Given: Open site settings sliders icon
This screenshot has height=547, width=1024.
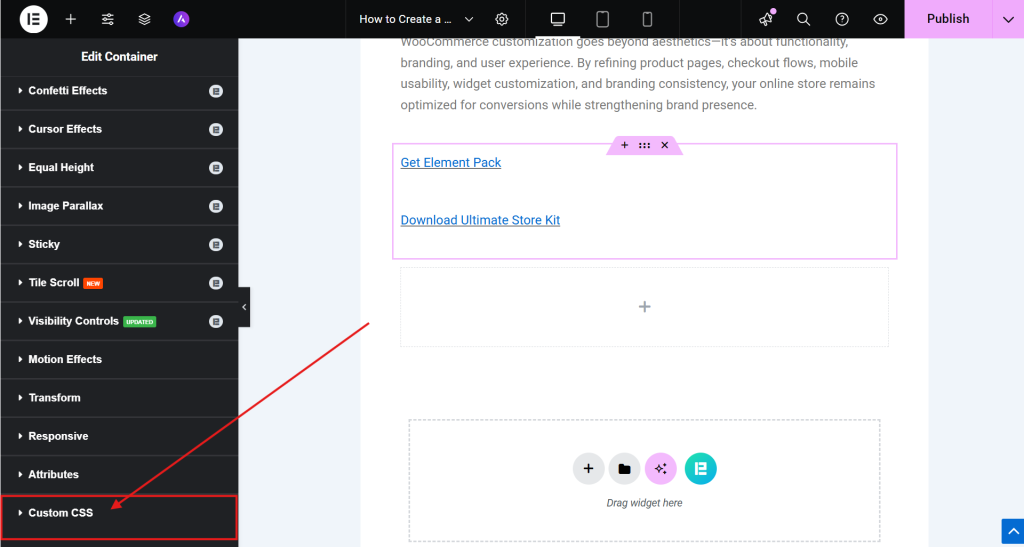Looking at the screenshot, I should tap(108, 19).
